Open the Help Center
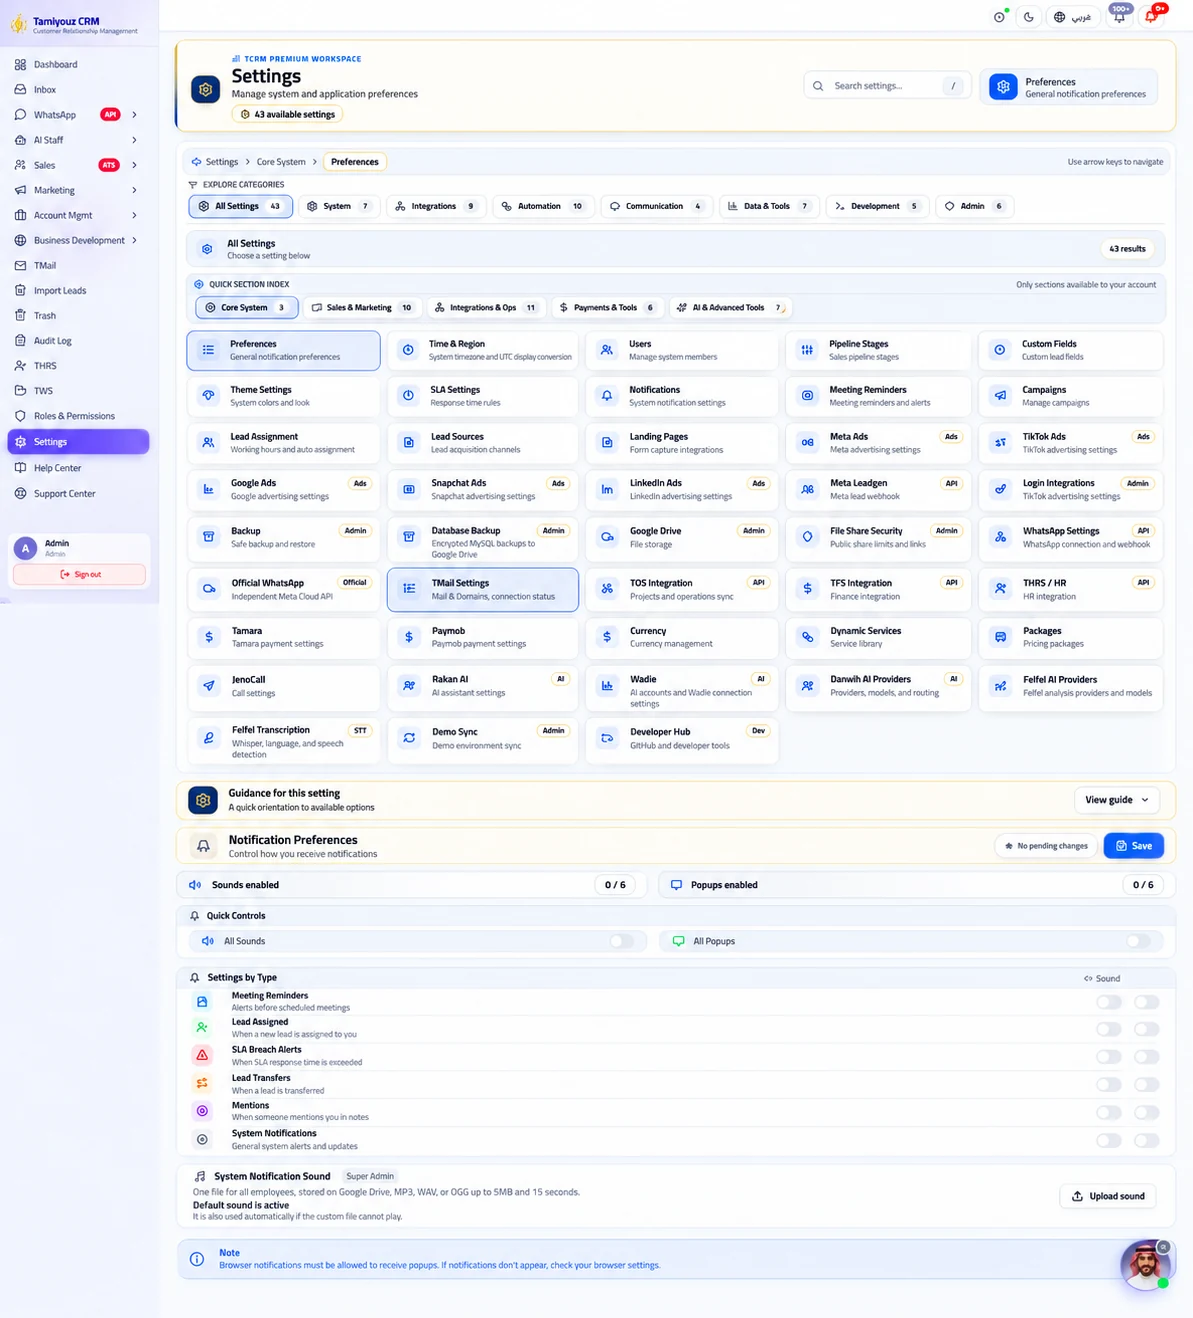The height and width of the screenshot is (1318, 1193). [x=57, y=468]
